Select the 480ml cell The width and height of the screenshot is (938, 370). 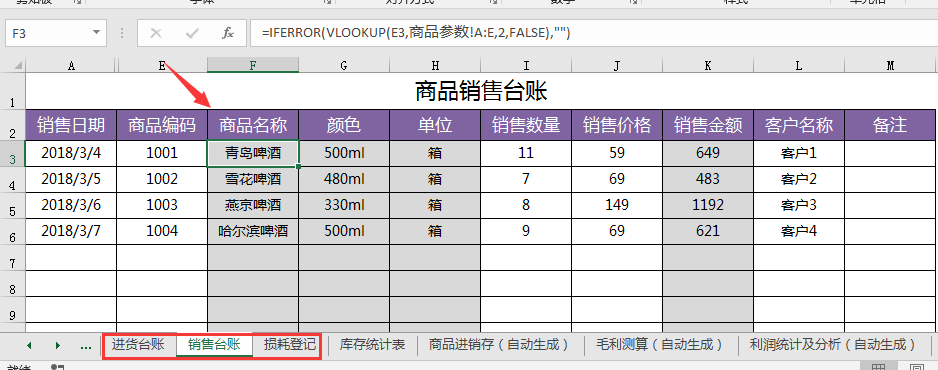click(x=344, y=179)
